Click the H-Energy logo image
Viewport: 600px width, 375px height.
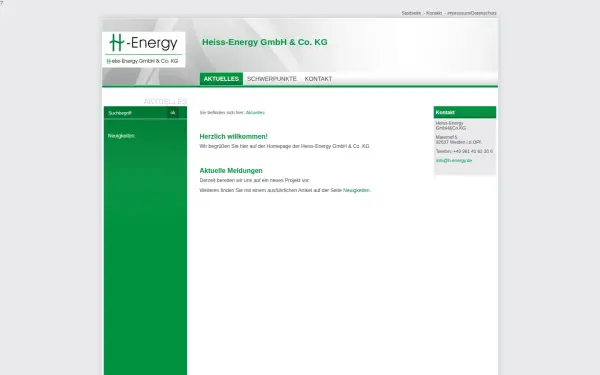coord(143,50)
